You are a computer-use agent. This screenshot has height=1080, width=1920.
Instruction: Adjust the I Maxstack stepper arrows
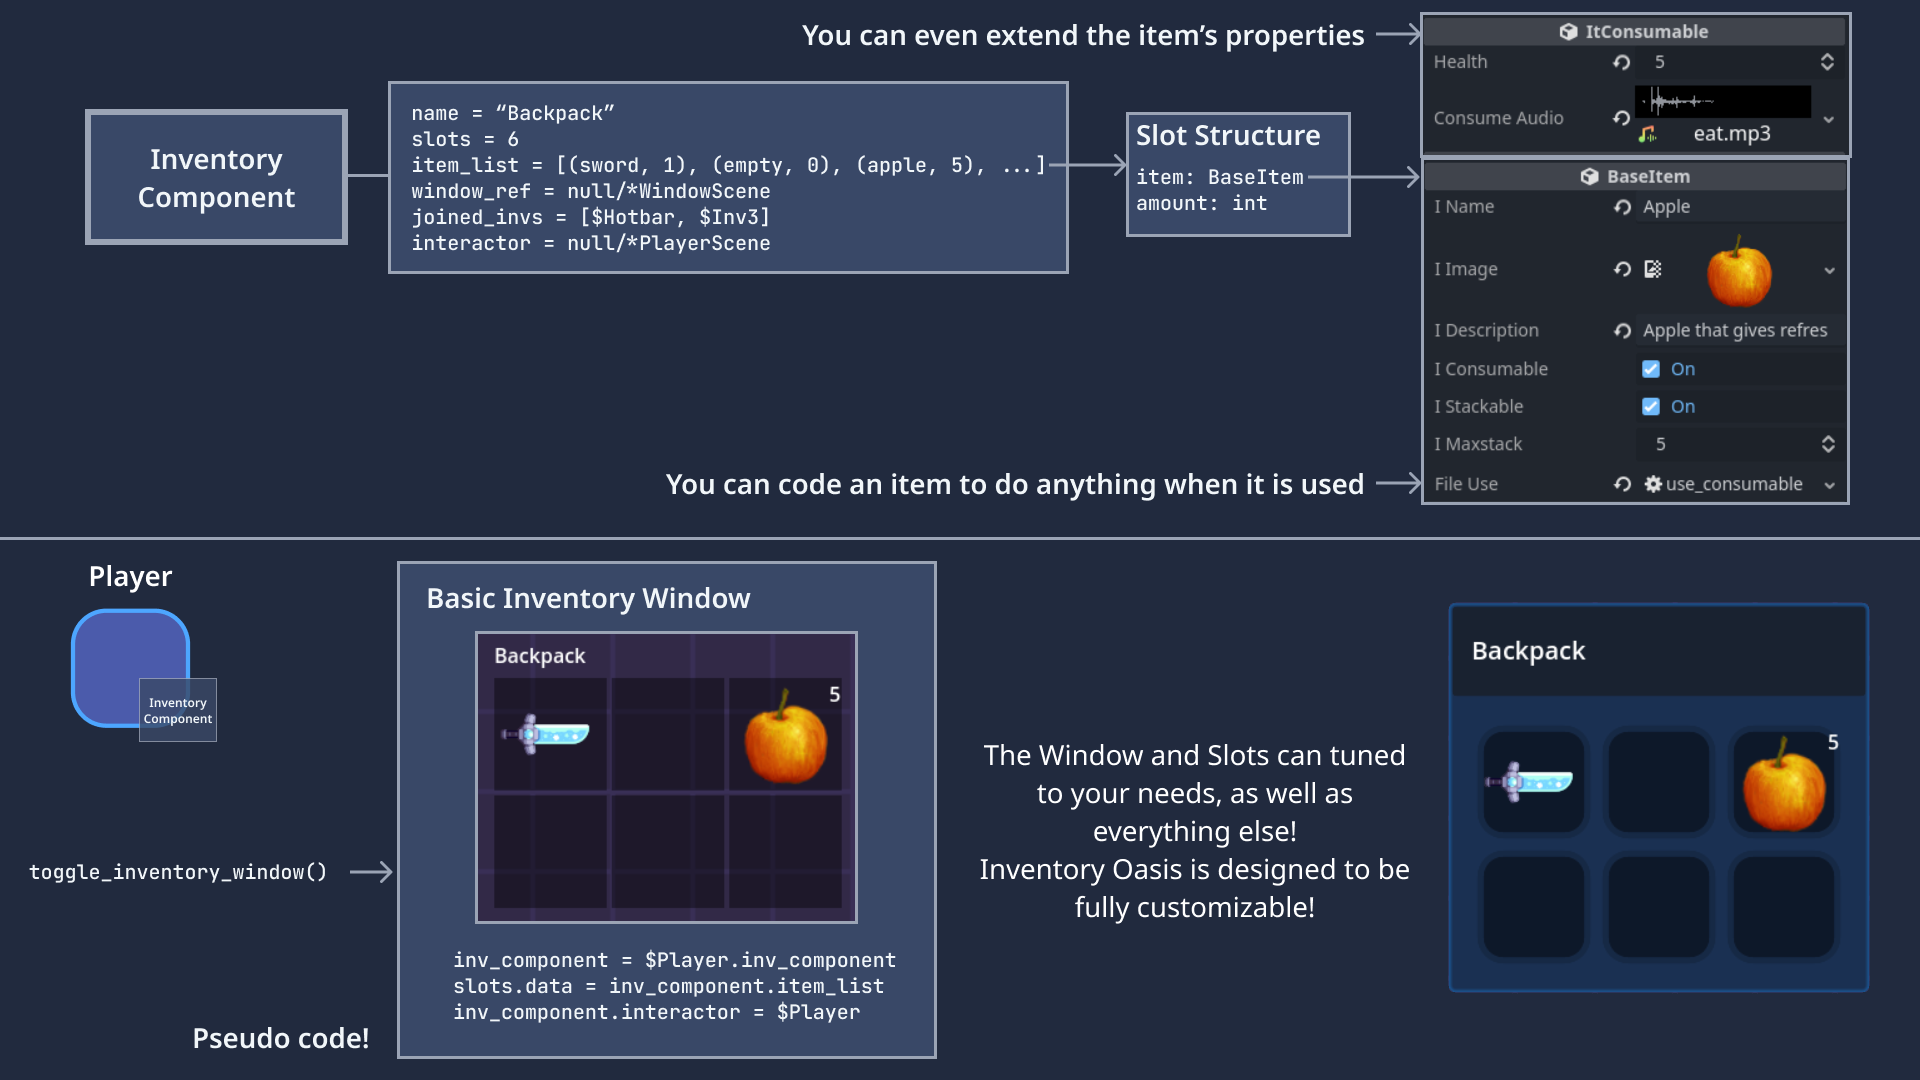(1828, 444)
